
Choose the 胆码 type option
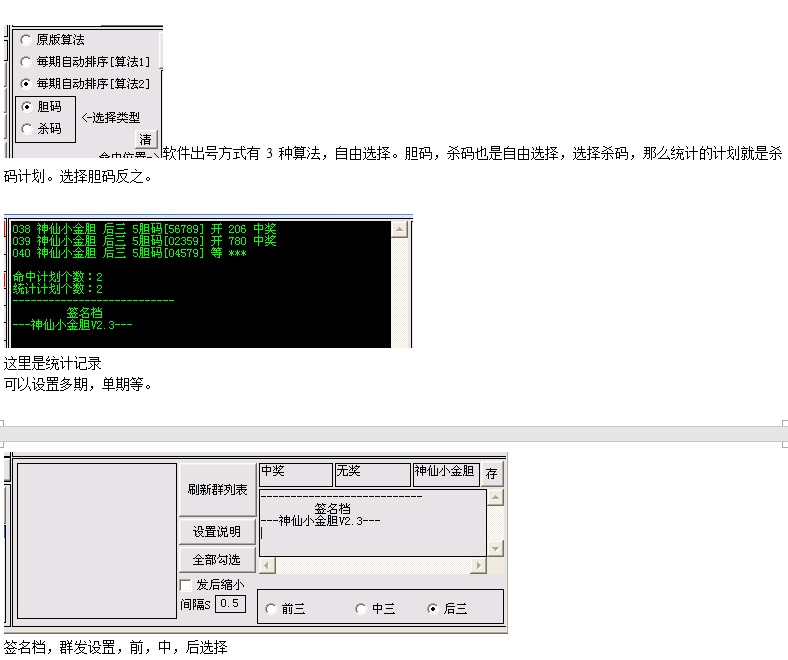[x=26, y=106]
